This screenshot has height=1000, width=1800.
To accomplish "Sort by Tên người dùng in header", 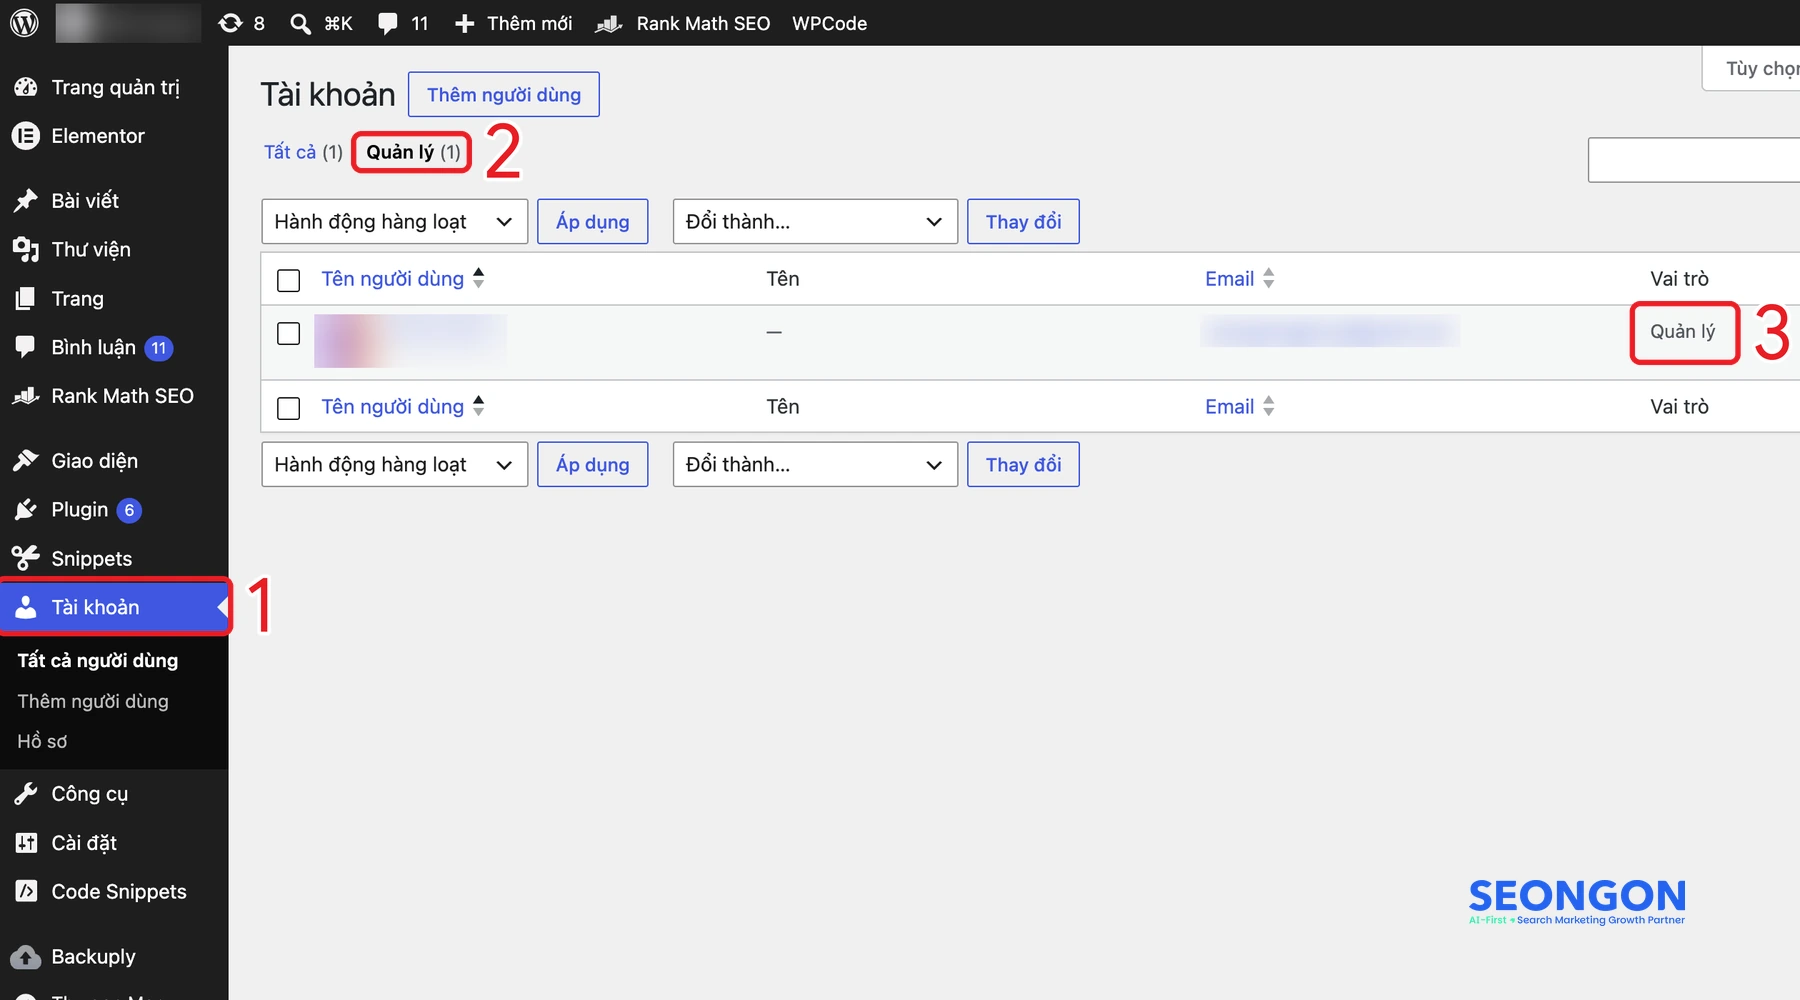I will (402, 279).
